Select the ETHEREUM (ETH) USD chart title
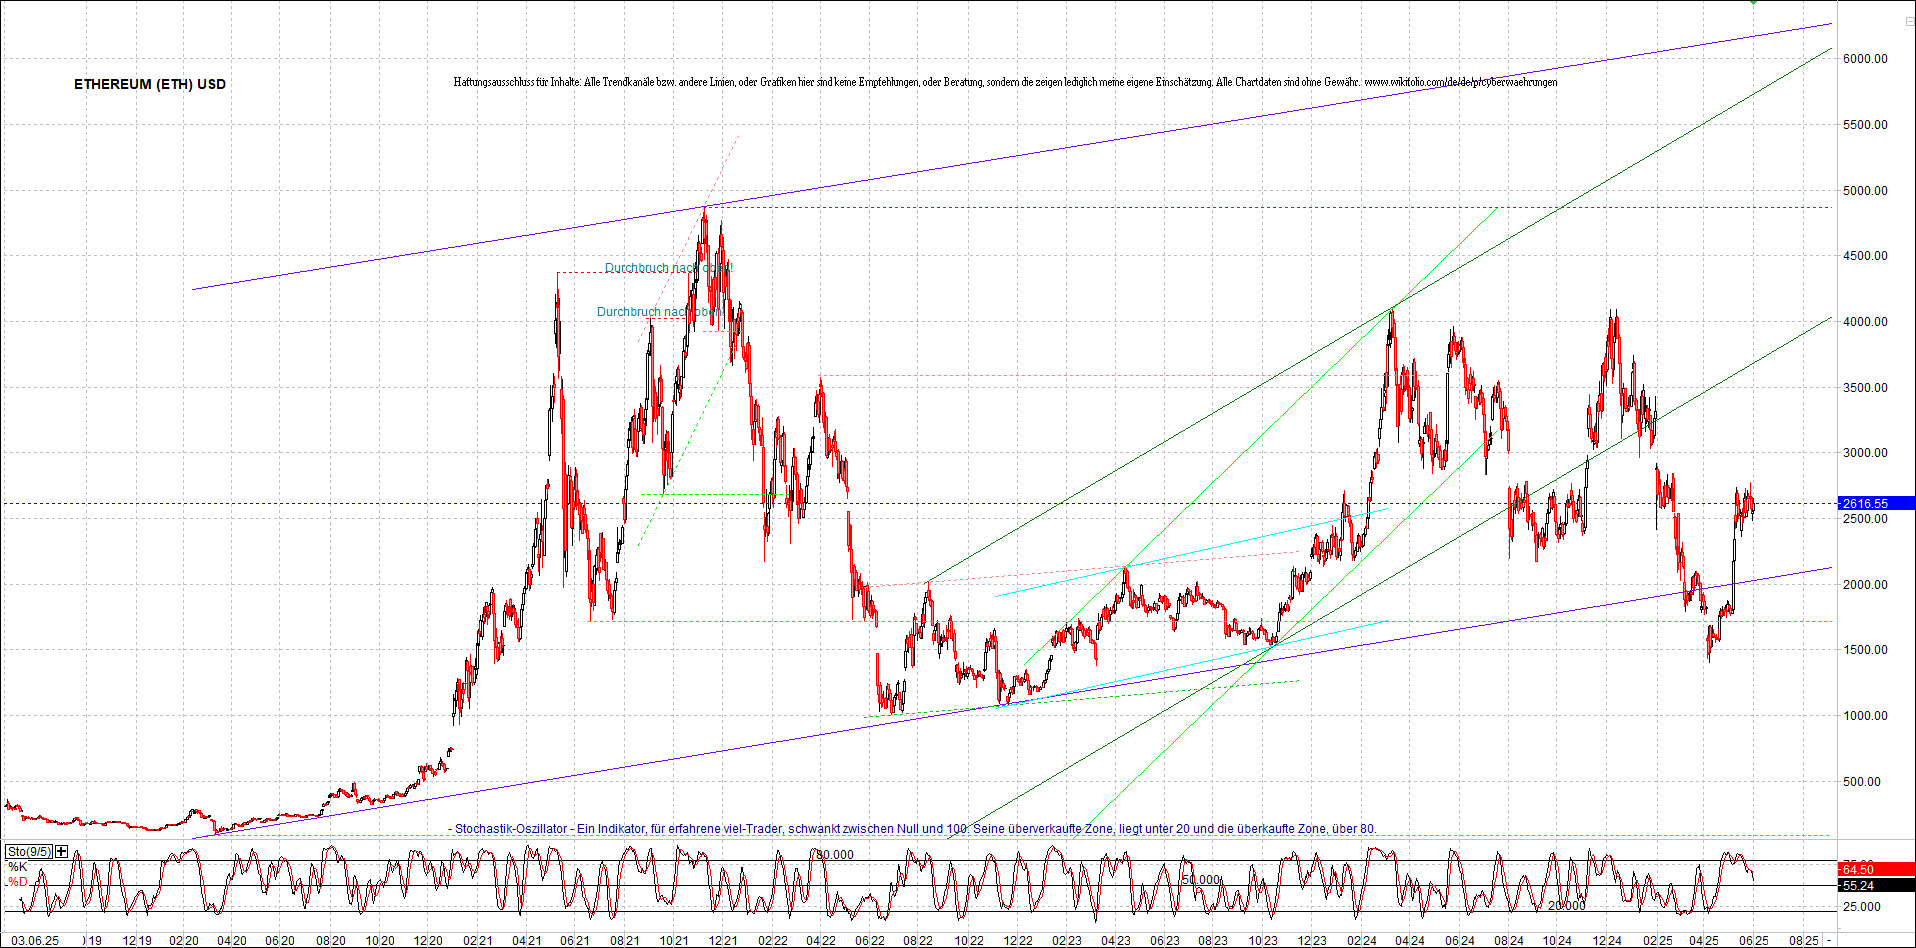The image size is (1916, 948). click(x=150, y=85)
